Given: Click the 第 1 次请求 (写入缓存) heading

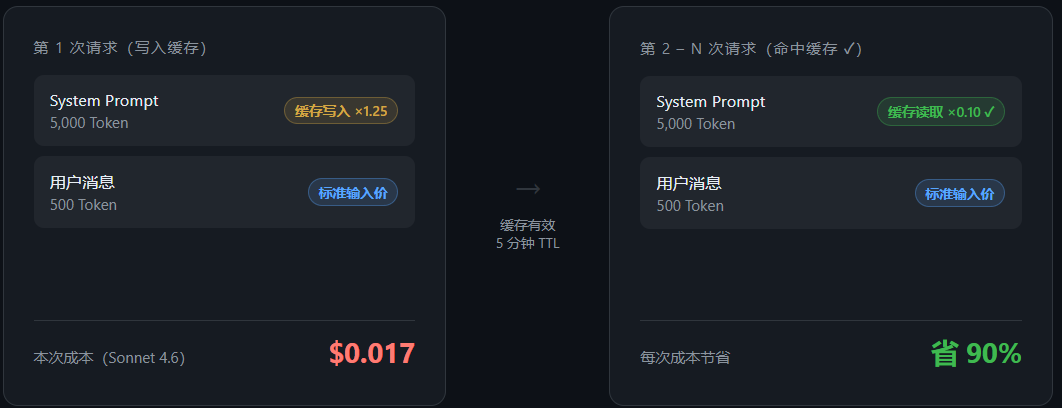Looking at the screenshot, I should [x=120, y=48].
